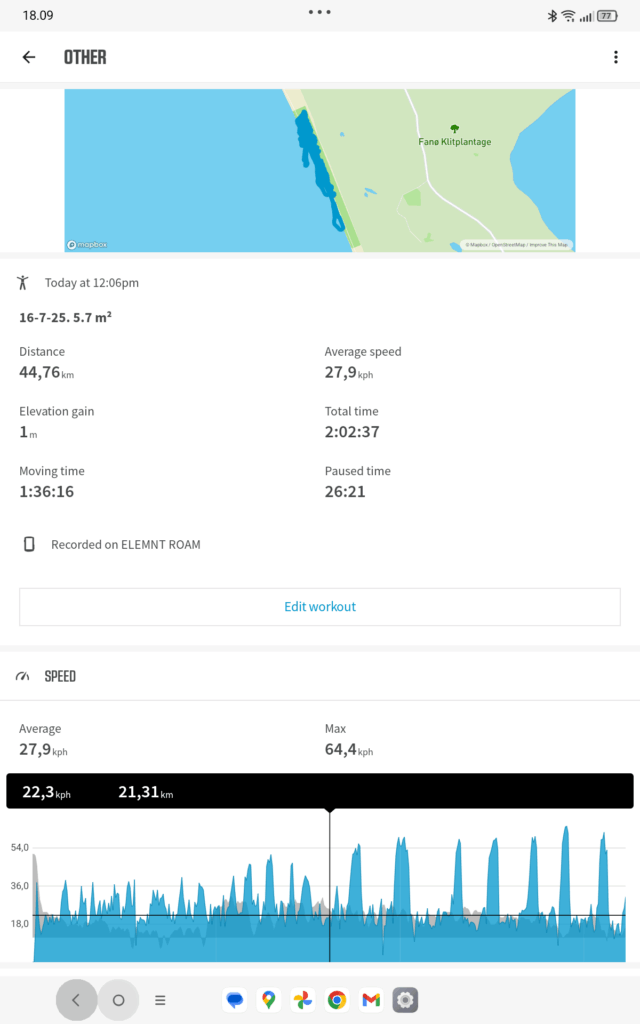Select the SPEED section header
Screen dimensions: 640x1024
[320, 677]
